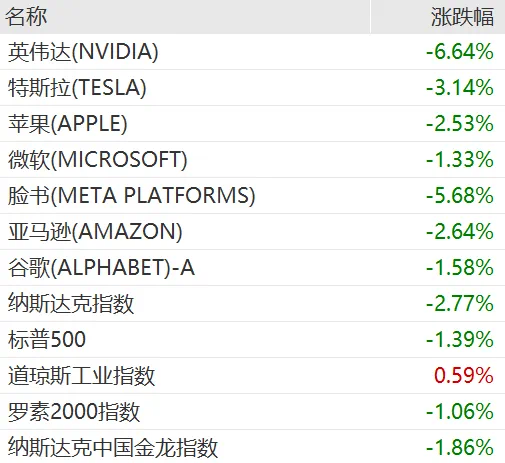Select the 英伟达(NVIDIA) row

(252, 52)
